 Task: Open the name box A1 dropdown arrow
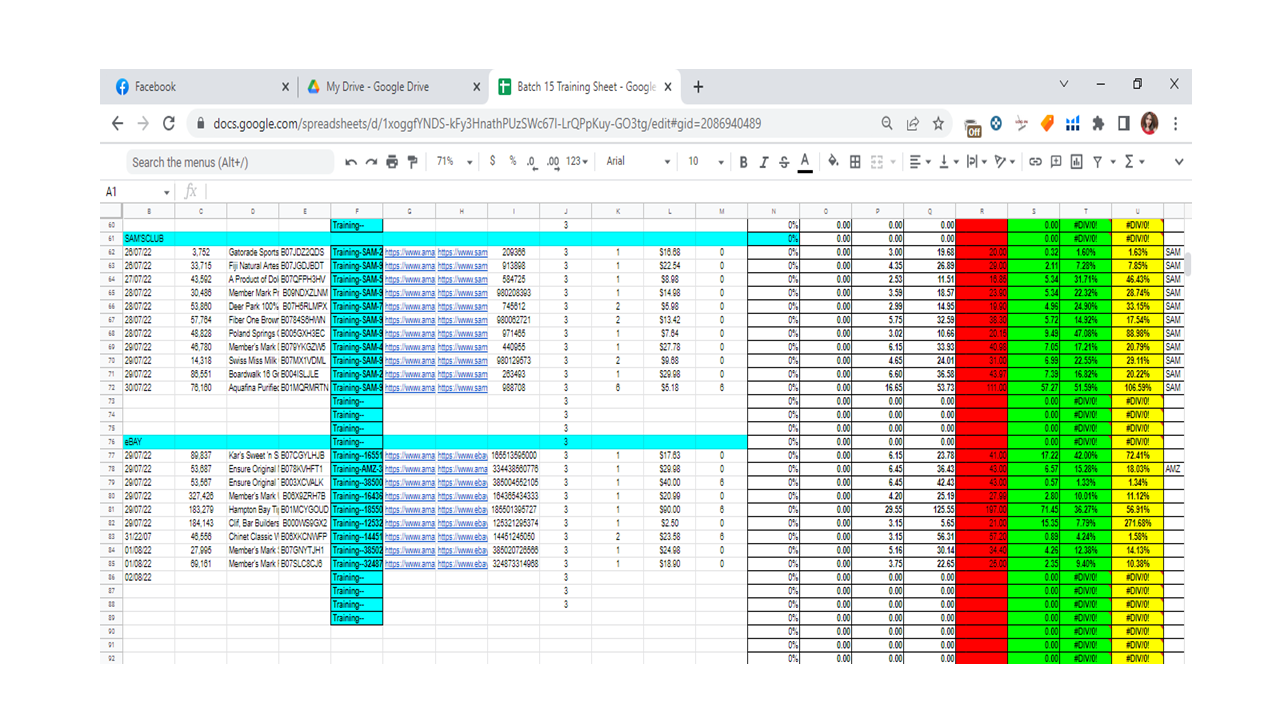[x=167, y=192]
